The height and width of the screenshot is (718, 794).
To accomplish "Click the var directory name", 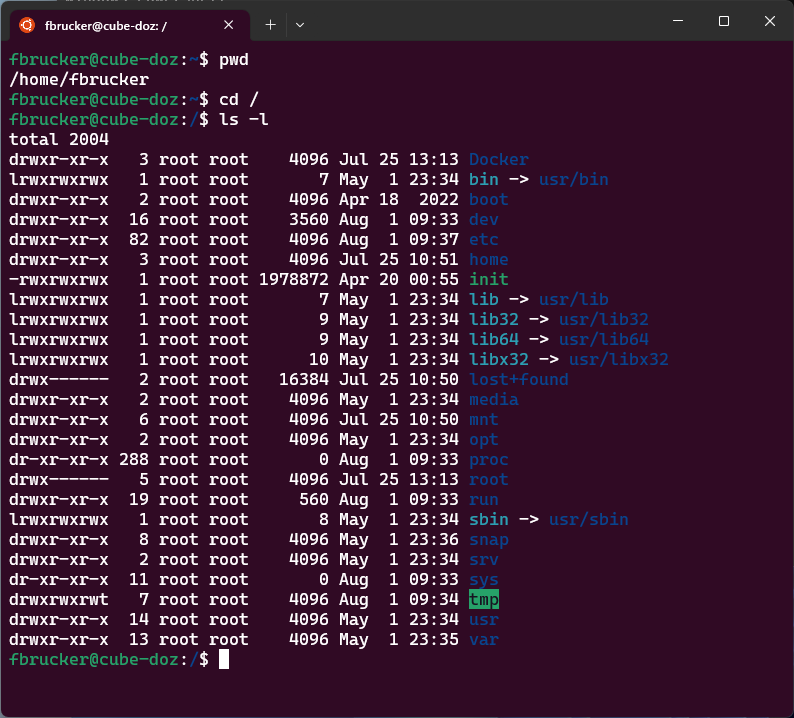I will click(x=484, y=640).
